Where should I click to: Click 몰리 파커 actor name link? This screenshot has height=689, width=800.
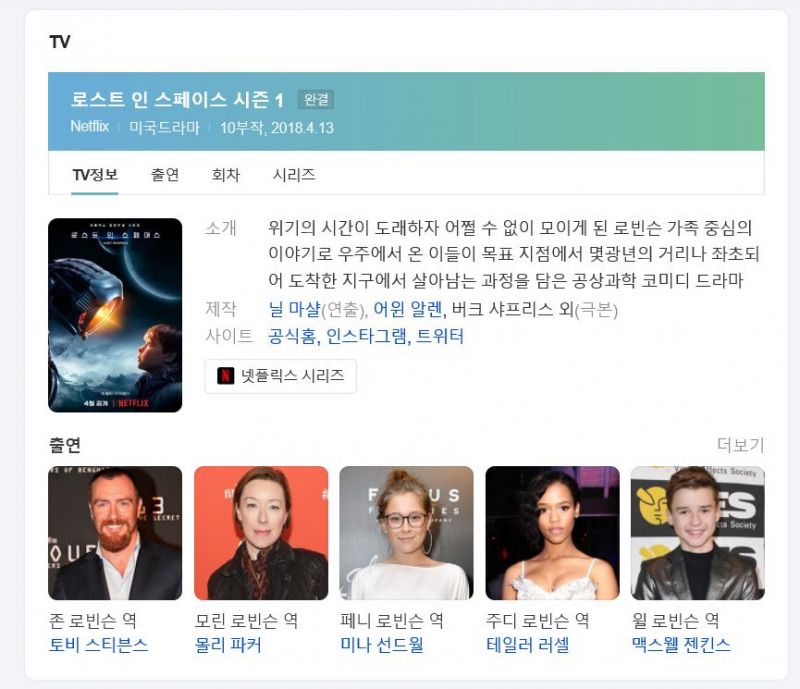(228, 645)
